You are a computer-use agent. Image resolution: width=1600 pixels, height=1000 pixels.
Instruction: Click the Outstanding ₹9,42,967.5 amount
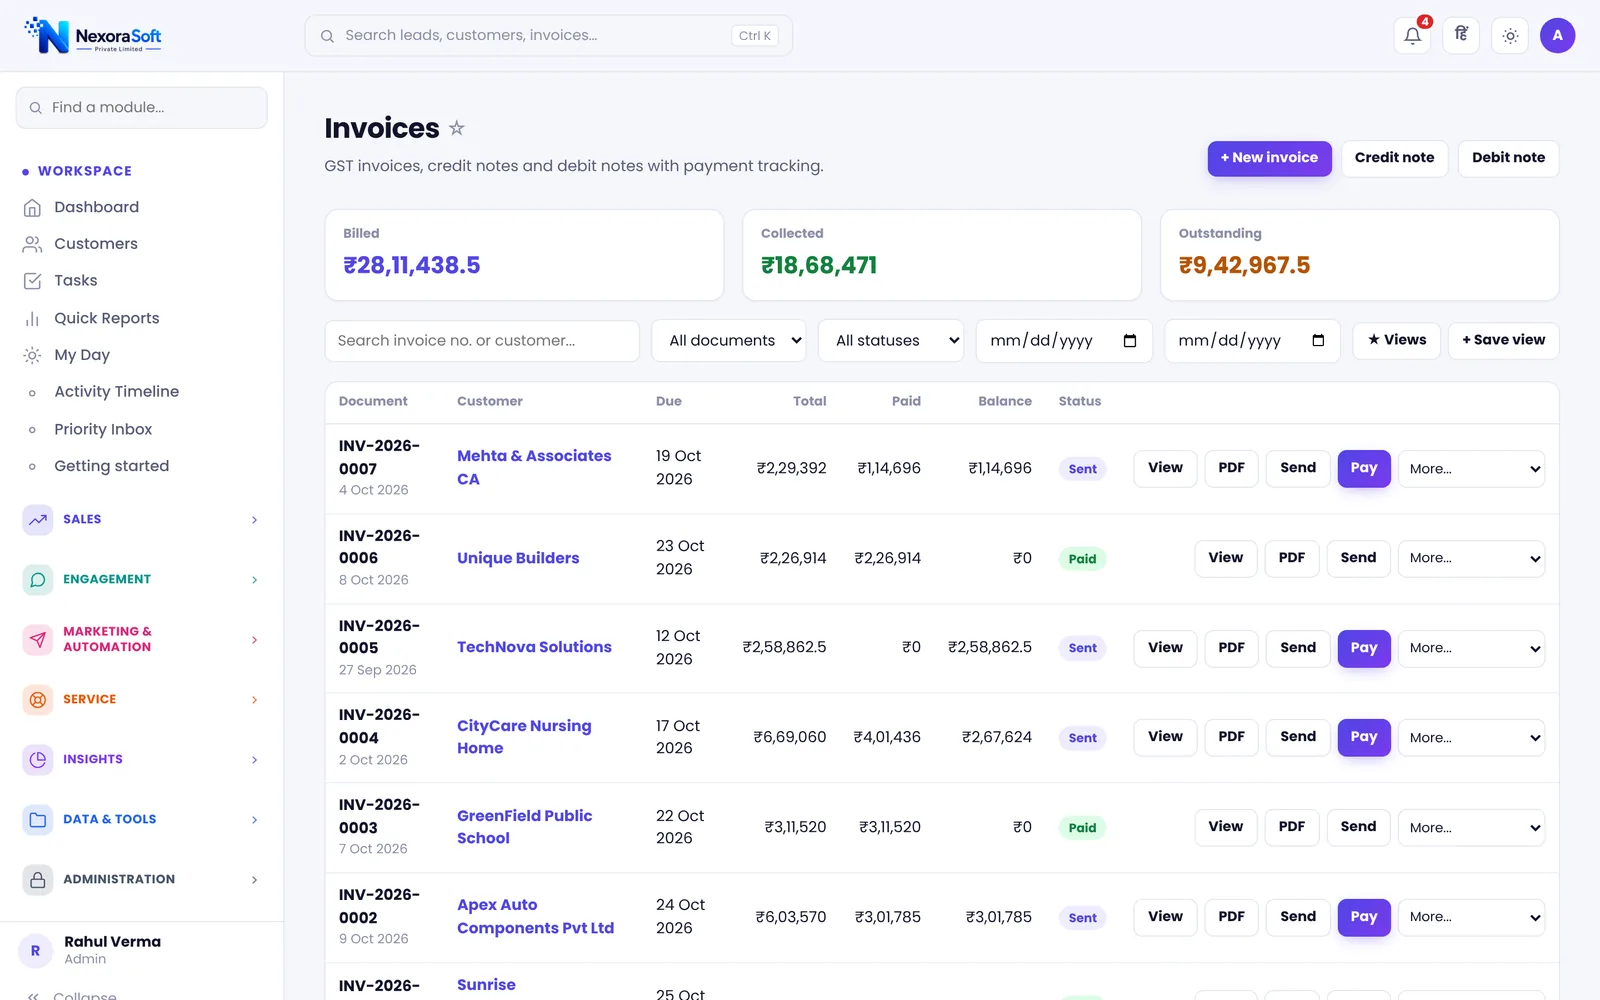pos(1244,265)
